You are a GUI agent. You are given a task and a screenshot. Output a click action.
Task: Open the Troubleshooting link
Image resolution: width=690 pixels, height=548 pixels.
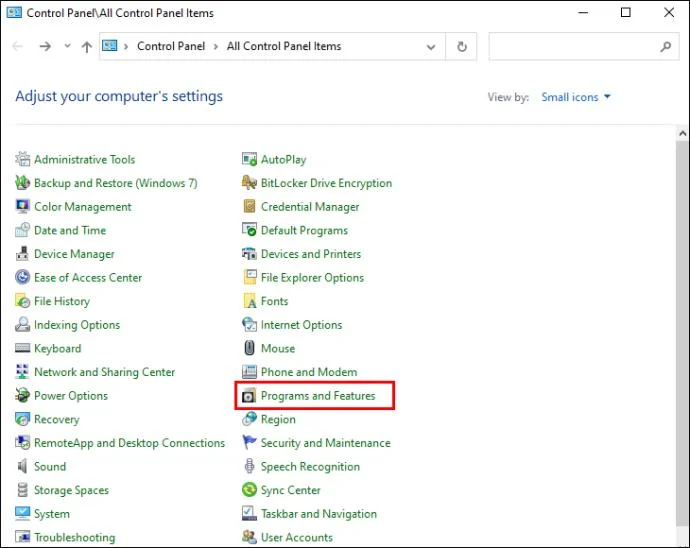click(x=74, y=537)
